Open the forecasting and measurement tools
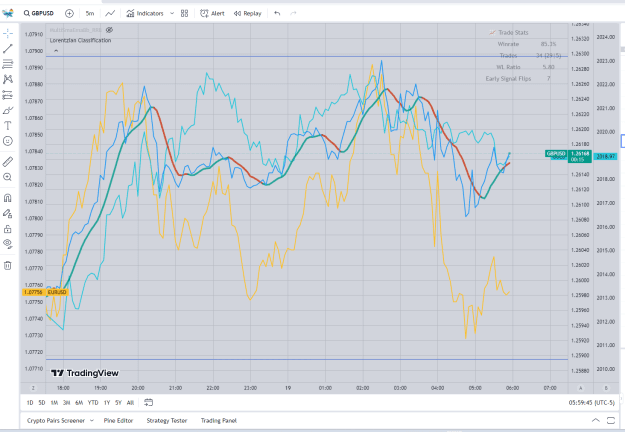 (x=8, y=95)
